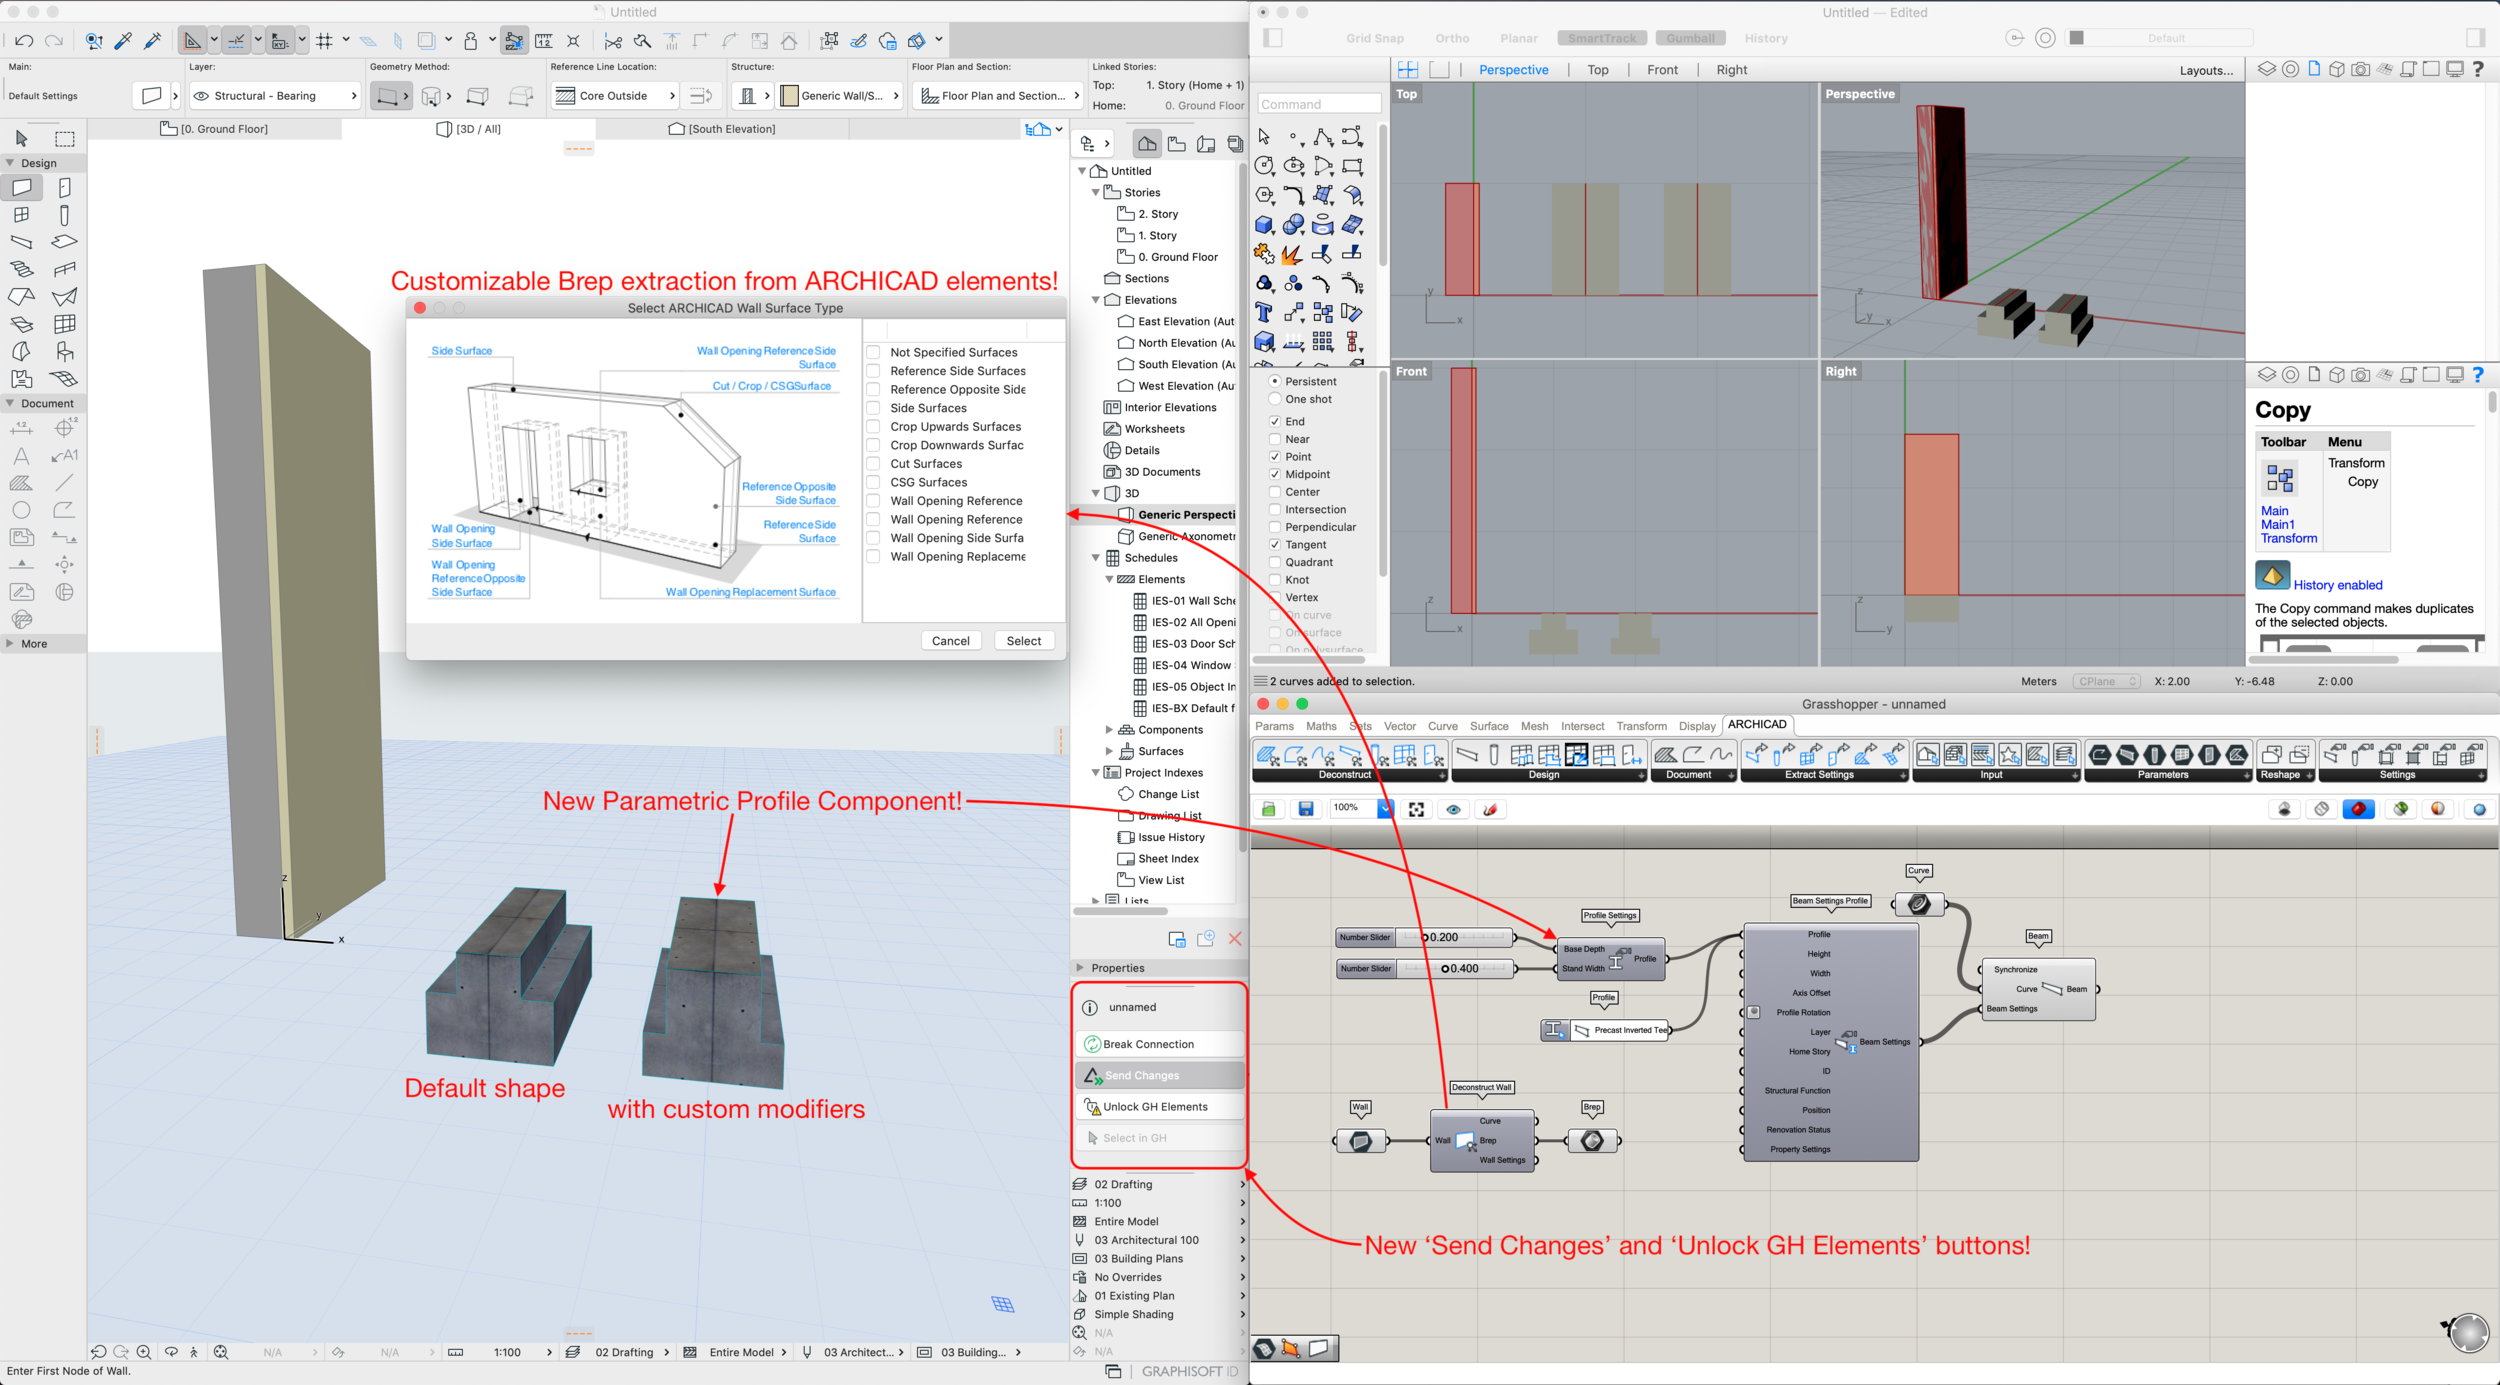The height and width of the screenshot is (1385, 2500).
Task: Click the Brep parameter component in Grasshopper canvas
Action: point(1592,1141)
